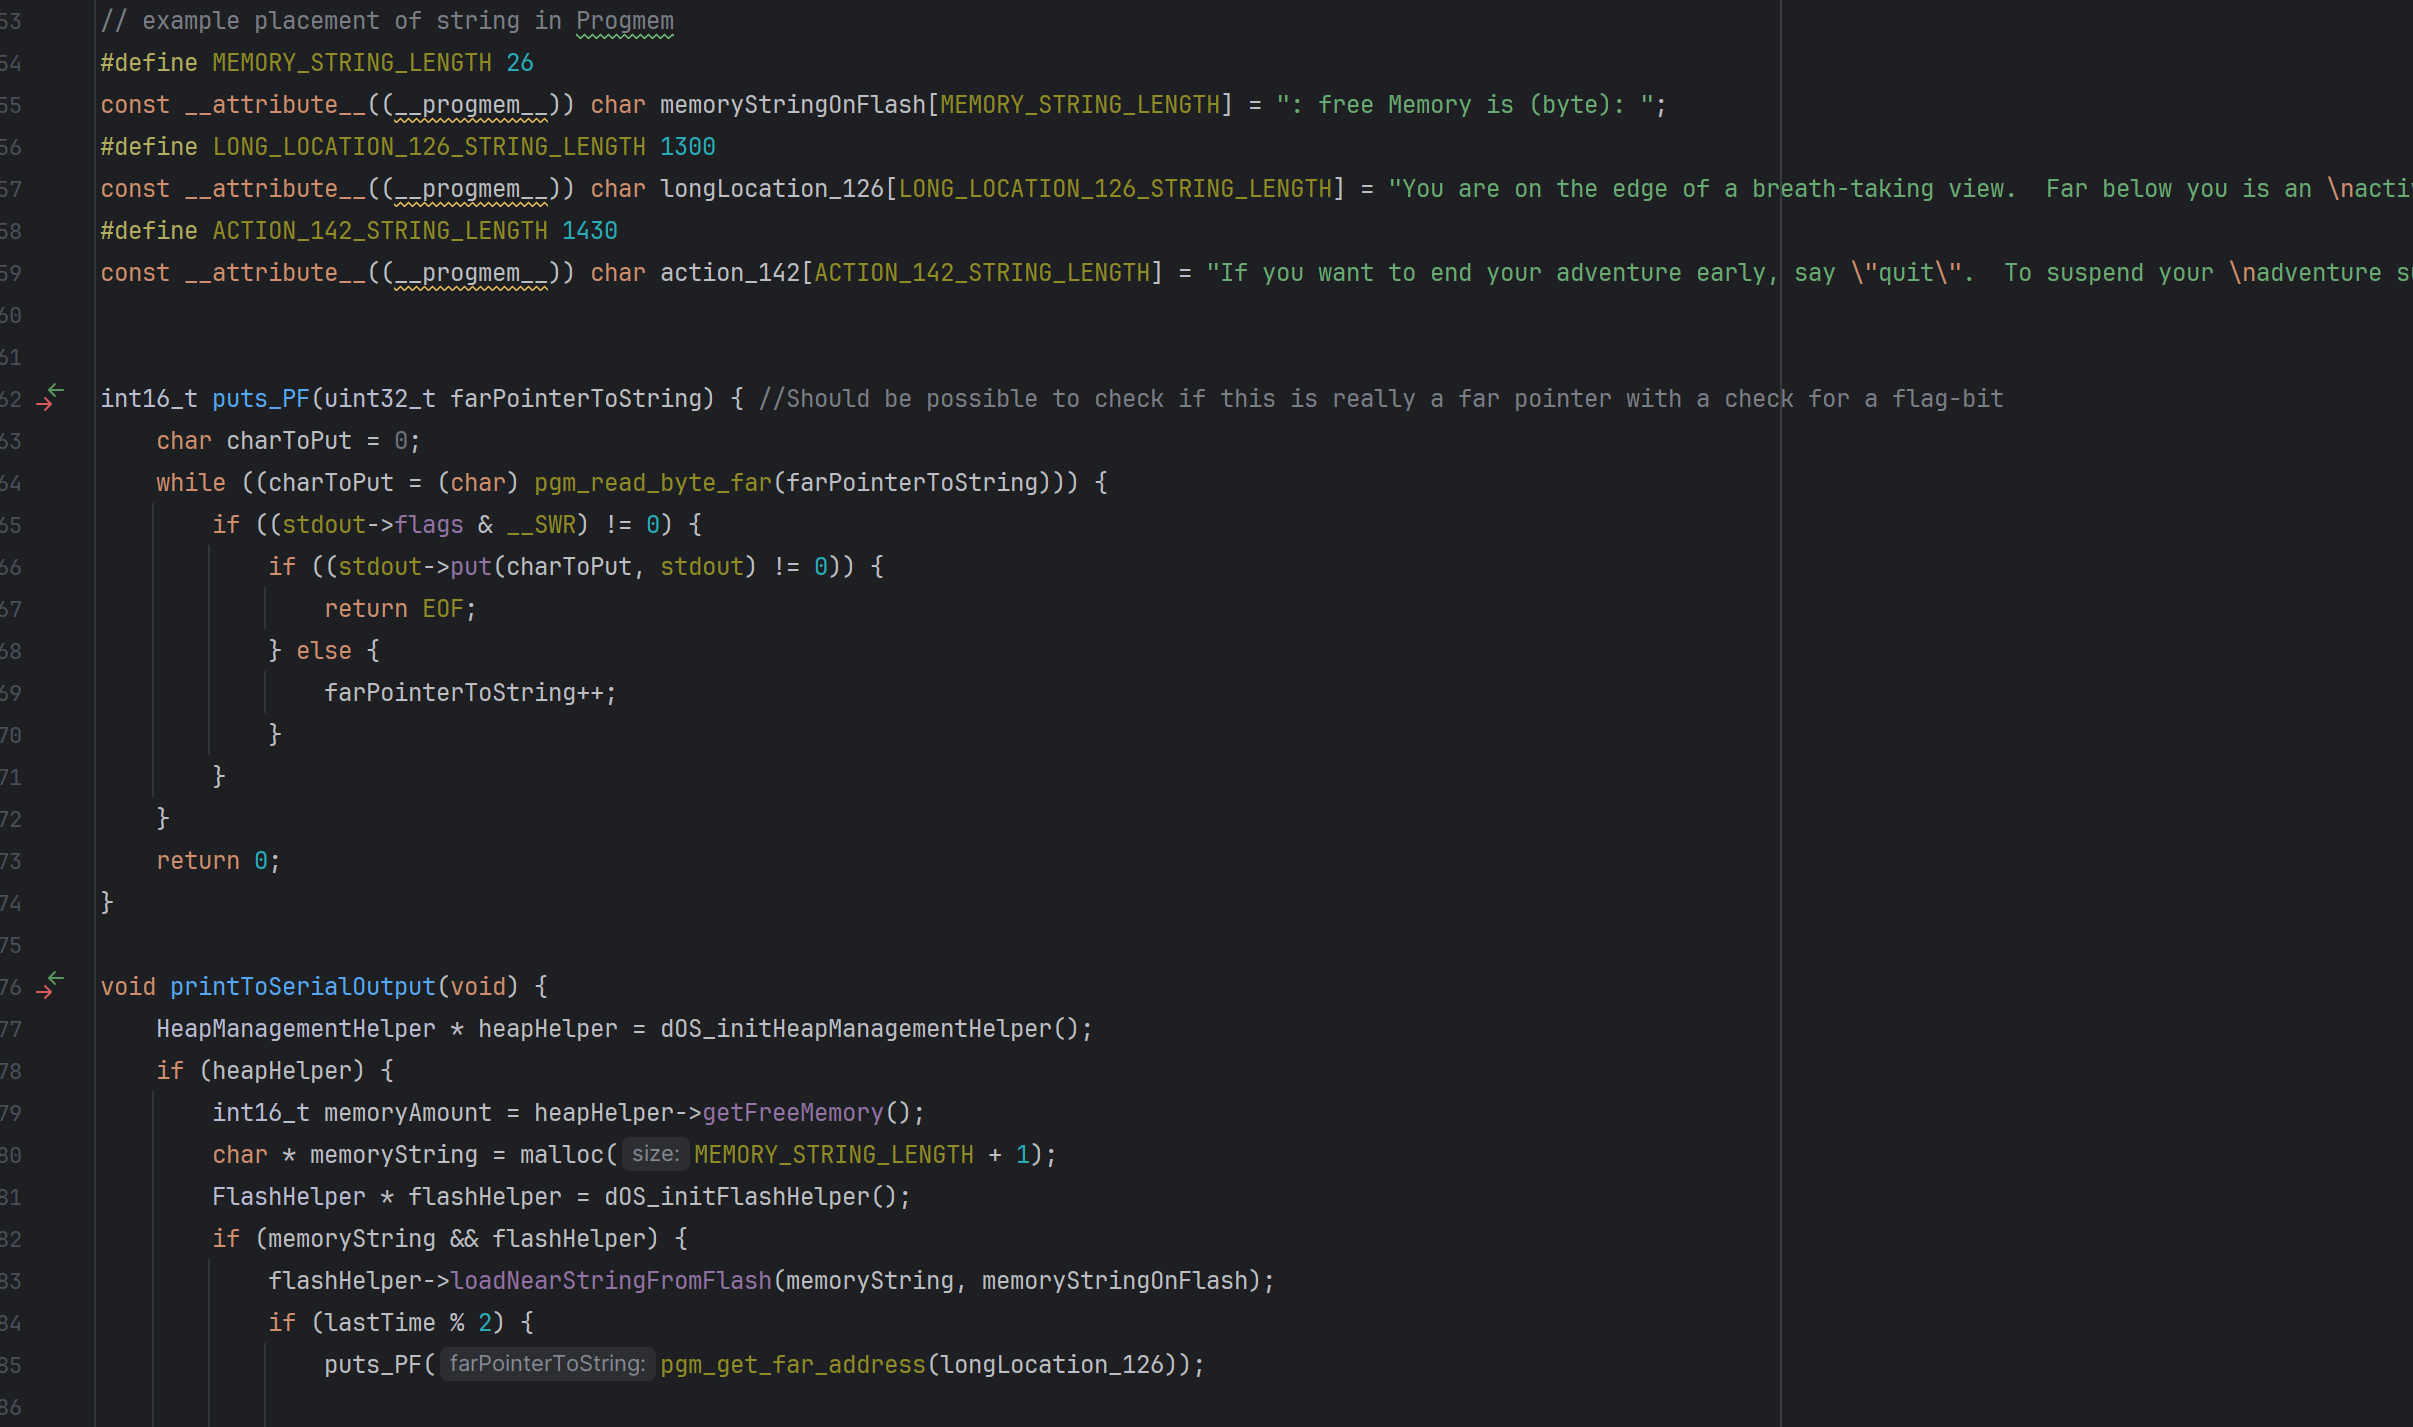Click the declaration gutter icon beside printToSerialOutput
2413x1427 pixels.
(x=49, y=985)
